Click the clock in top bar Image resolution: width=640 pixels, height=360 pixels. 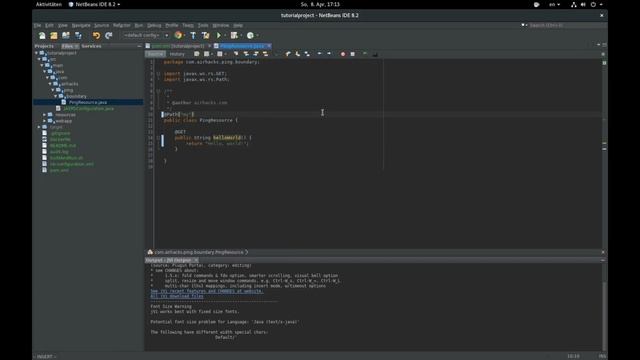tap(320, 4)
